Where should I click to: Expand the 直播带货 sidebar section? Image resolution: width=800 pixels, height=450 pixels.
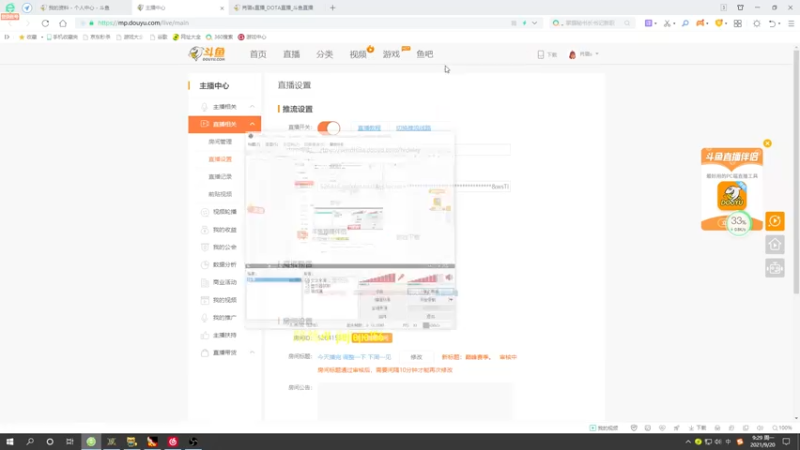[252, 353]
